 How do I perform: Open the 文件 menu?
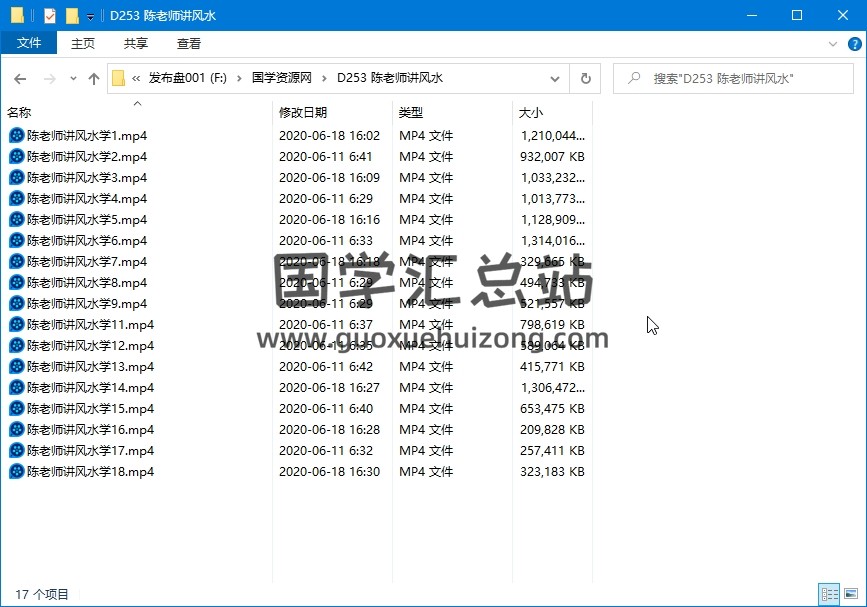(29, 43)
